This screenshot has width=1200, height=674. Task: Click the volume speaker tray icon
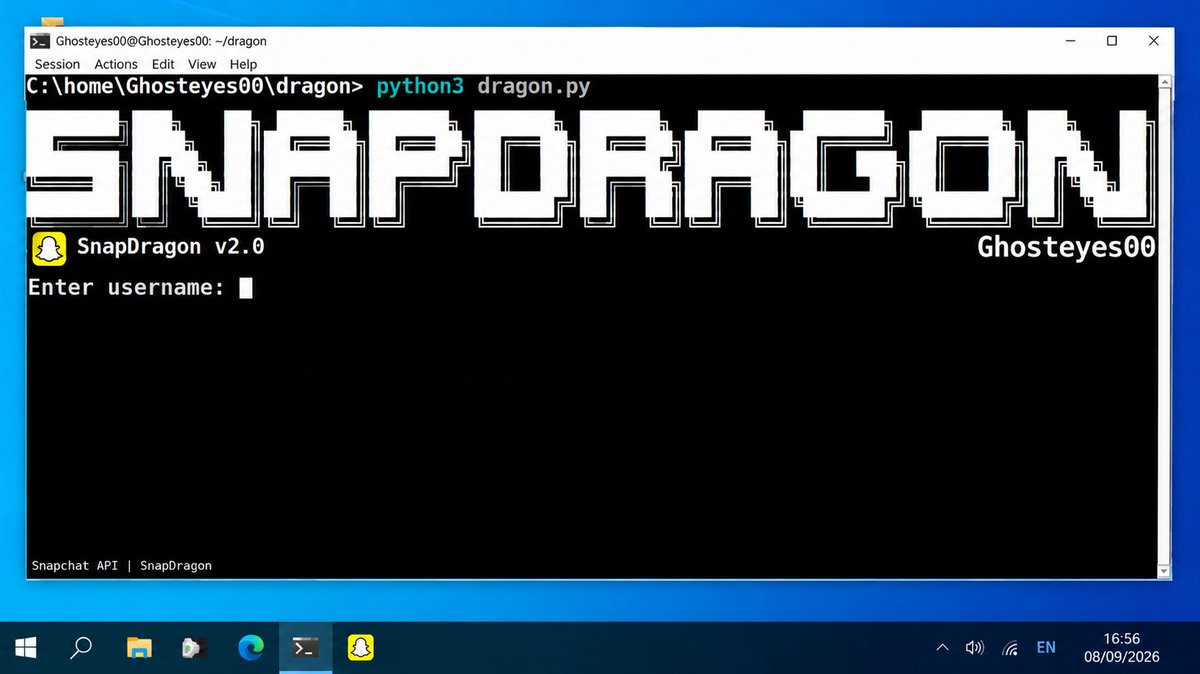[x=975, y=648]
